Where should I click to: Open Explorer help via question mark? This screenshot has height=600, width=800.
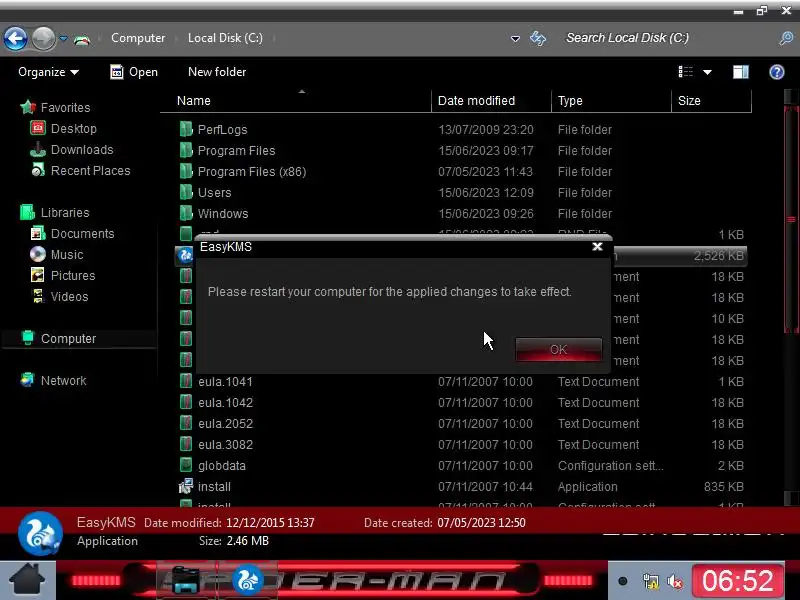pyautogui.click(x=777, y=72)
